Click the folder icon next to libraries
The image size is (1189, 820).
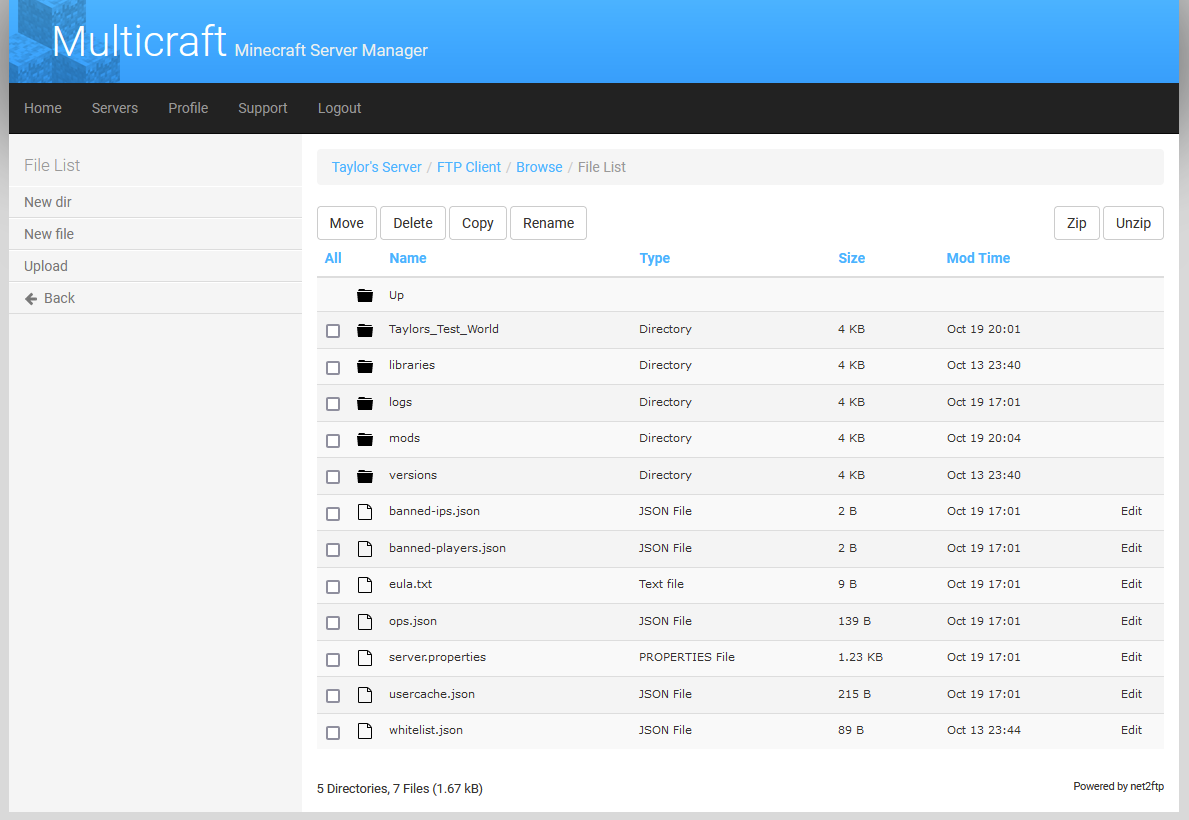(x=364, y=366)
